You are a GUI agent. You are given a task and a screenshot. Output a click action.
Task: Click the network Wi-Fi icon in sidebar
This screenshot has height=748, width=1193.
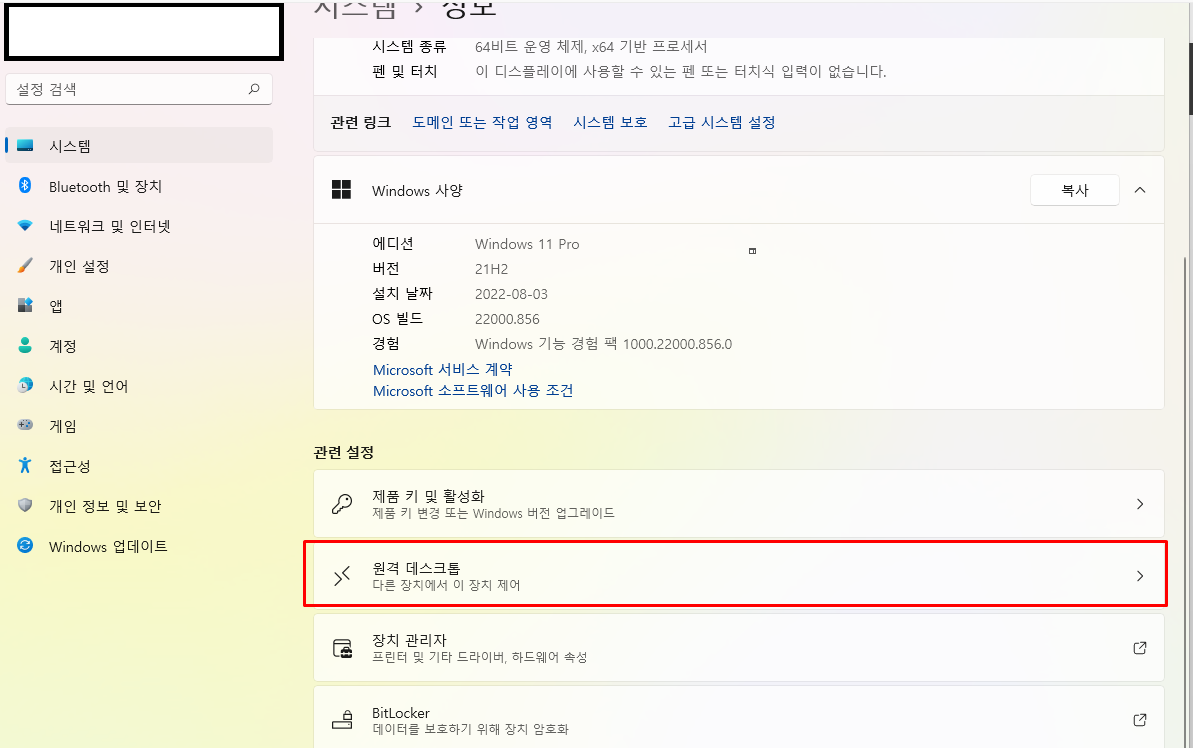click(x=25, y=226)
